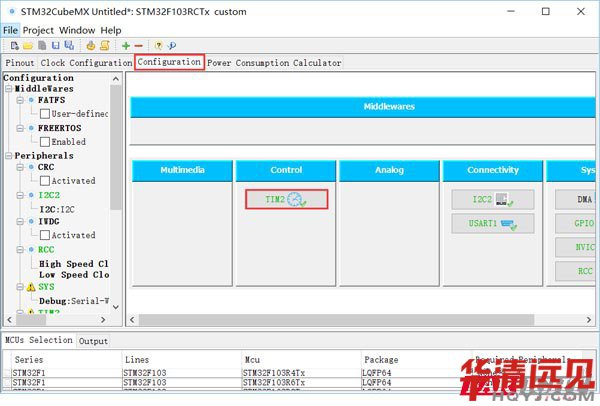Click the Save Project floppy icon
600x406 pixels.
pos(56,46)
